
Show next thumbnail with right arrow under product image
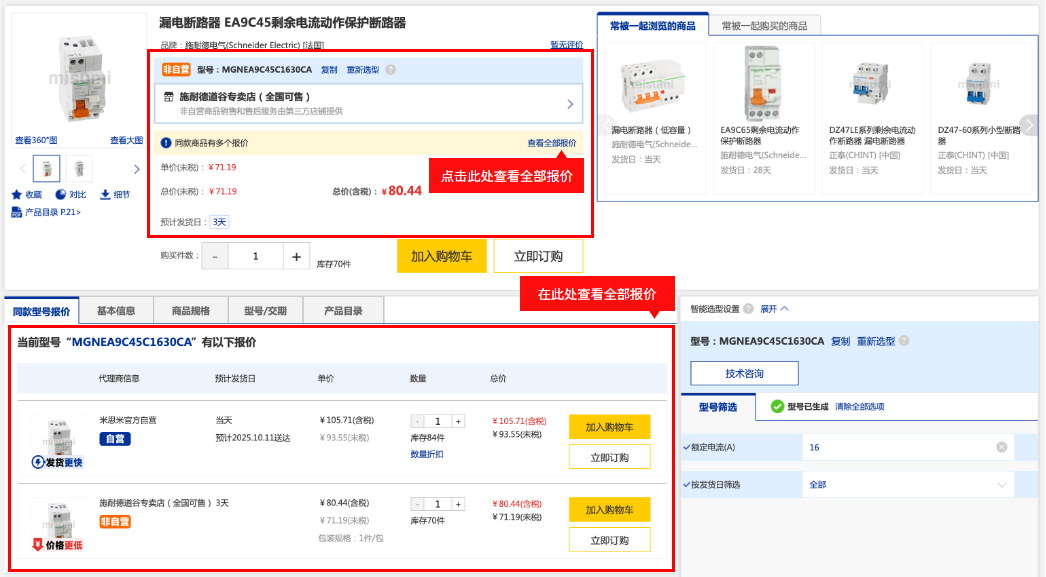[x=137, y=168]
